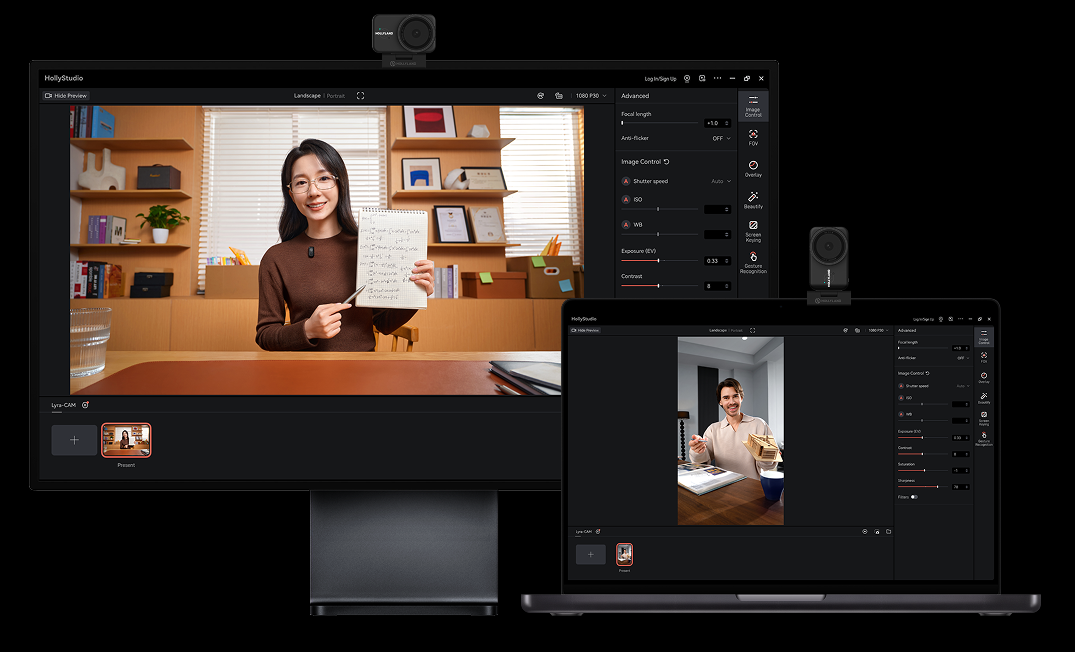Screen dimensions: 1075x652
Task: Open the FOV panel on the large monitor
Action: click(753, 137)
